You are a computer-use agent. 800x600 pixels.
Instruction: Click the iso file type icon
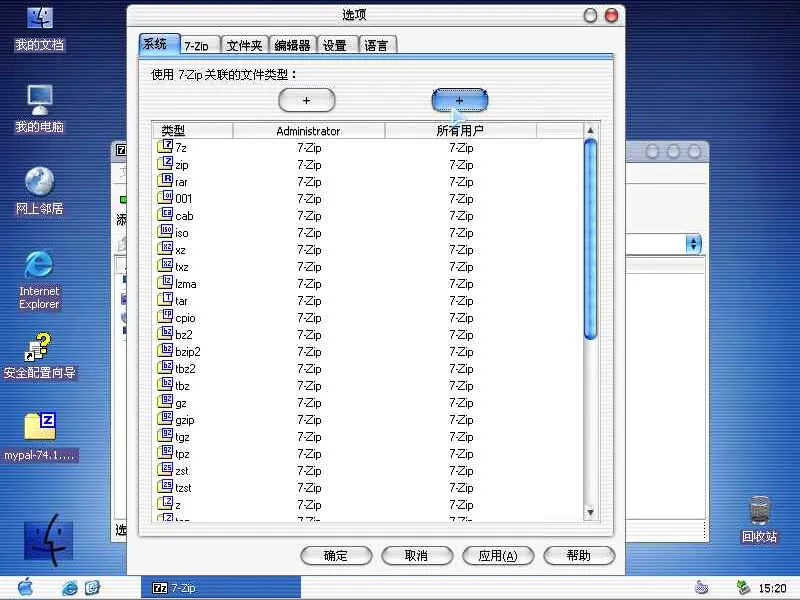[165, 232]
